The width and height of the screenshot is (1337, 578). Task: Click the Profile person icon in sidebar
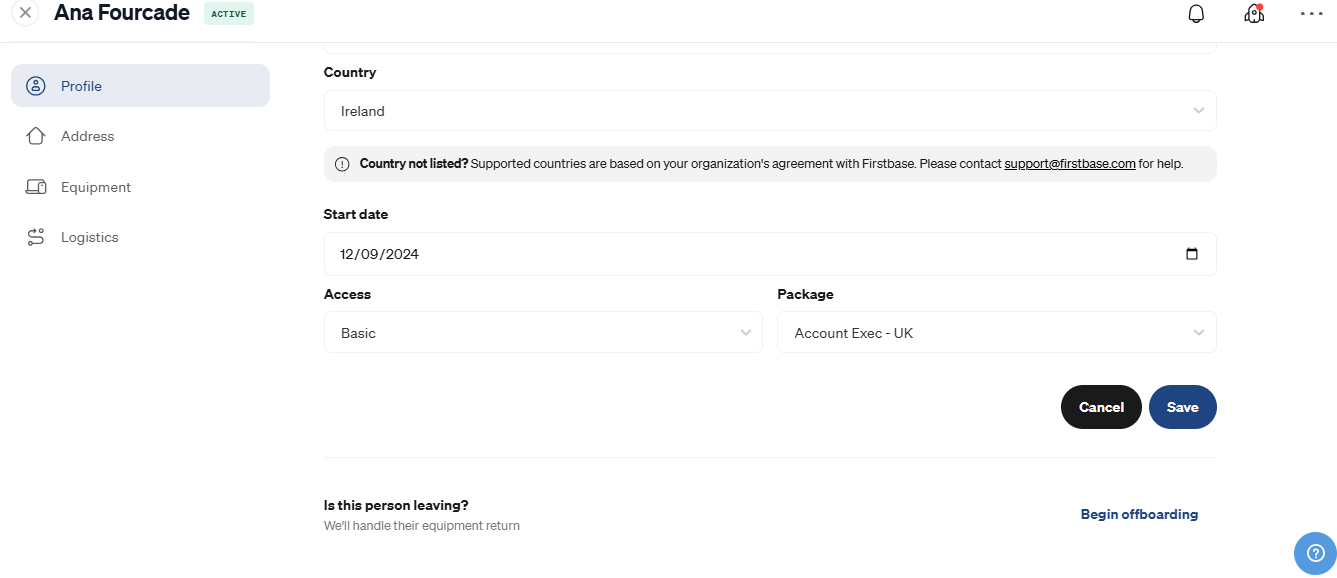pyautogui.click(x=36, y=86)
